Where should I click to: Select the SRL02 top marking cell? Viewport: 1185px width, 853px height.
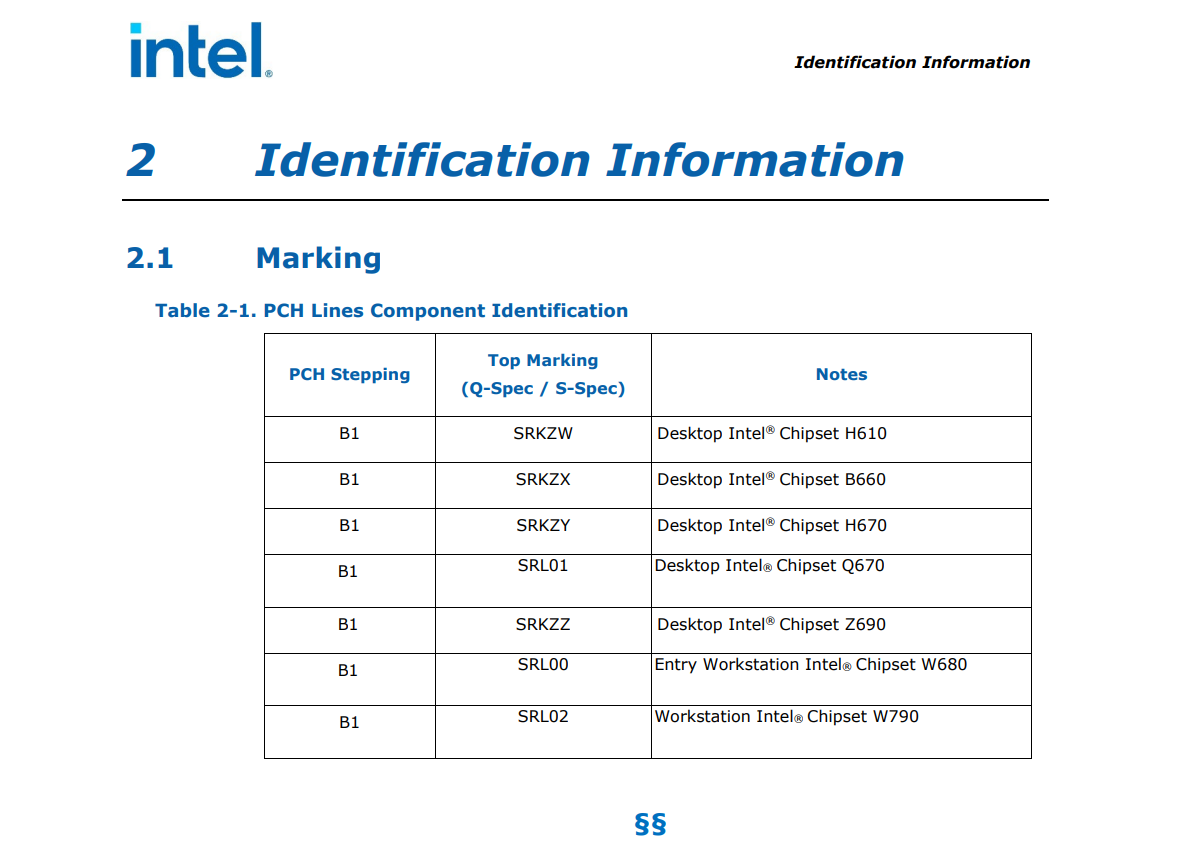tap(543, 717)
